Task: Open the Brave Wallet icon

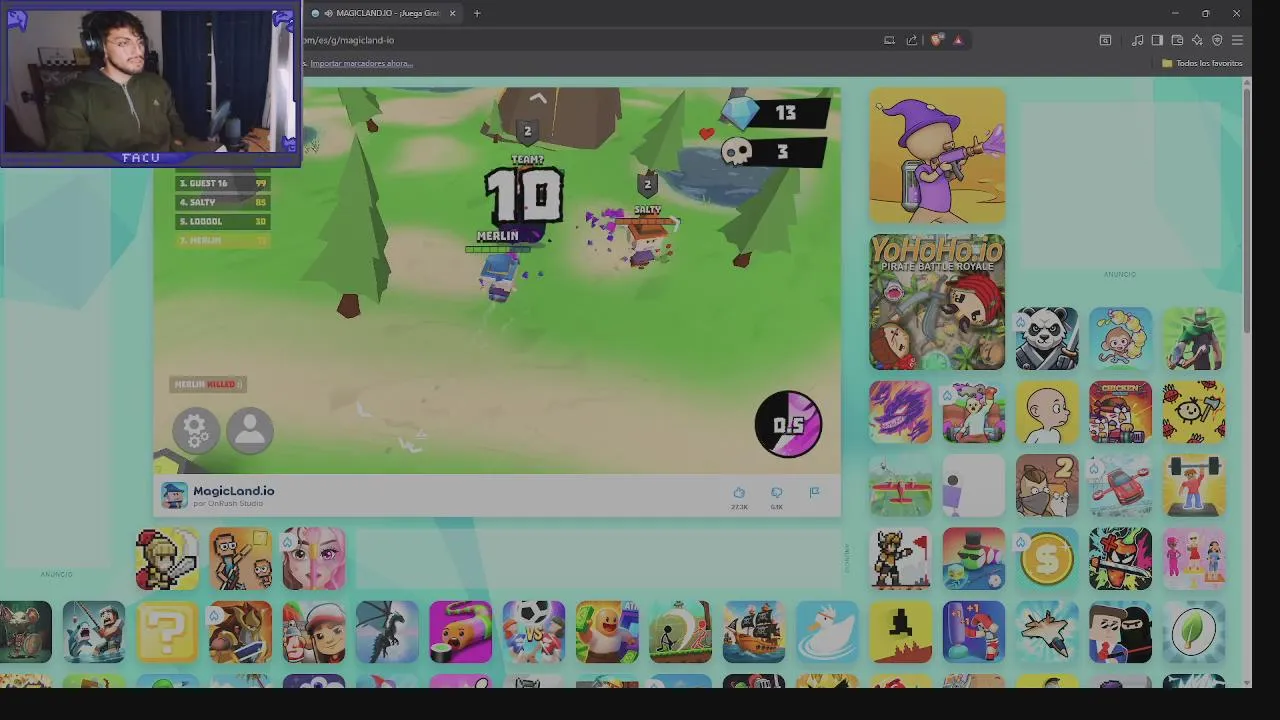Action: [1177, 40]
